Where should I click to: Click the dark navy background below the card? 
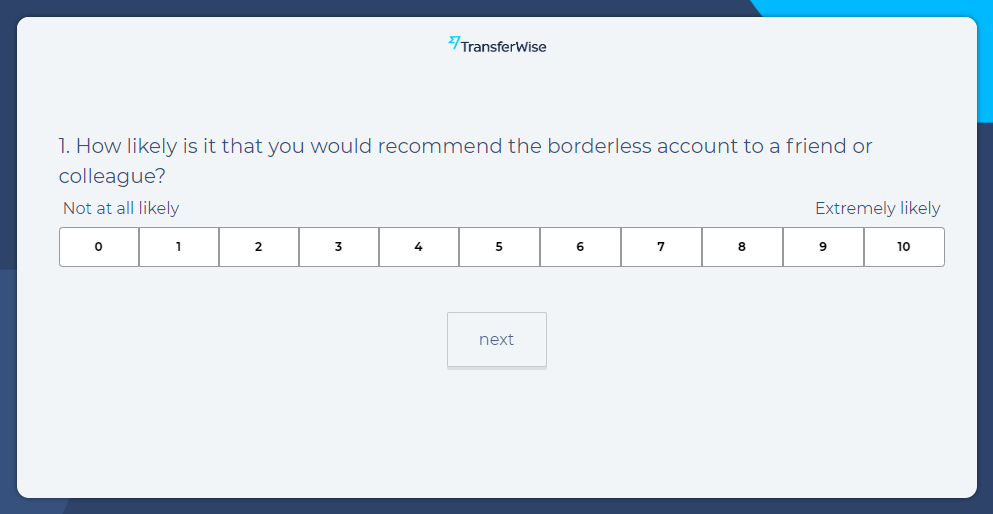pos(500,506)
